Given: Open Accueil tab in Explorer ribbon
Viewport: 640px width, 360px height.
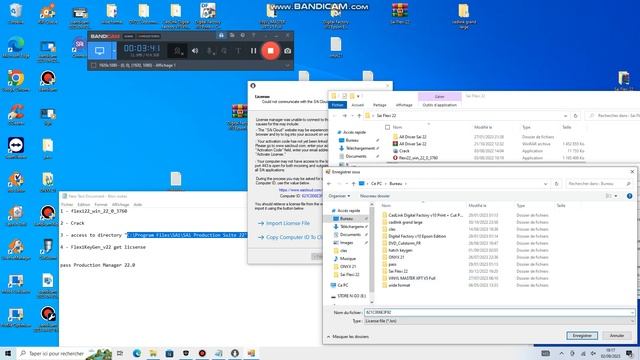Looking at the screenshot, I should click(x=358, y=105).
